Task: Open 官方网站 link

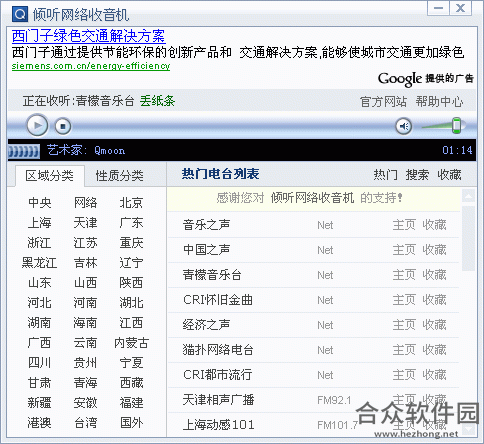Action: (x=383, y=101)
